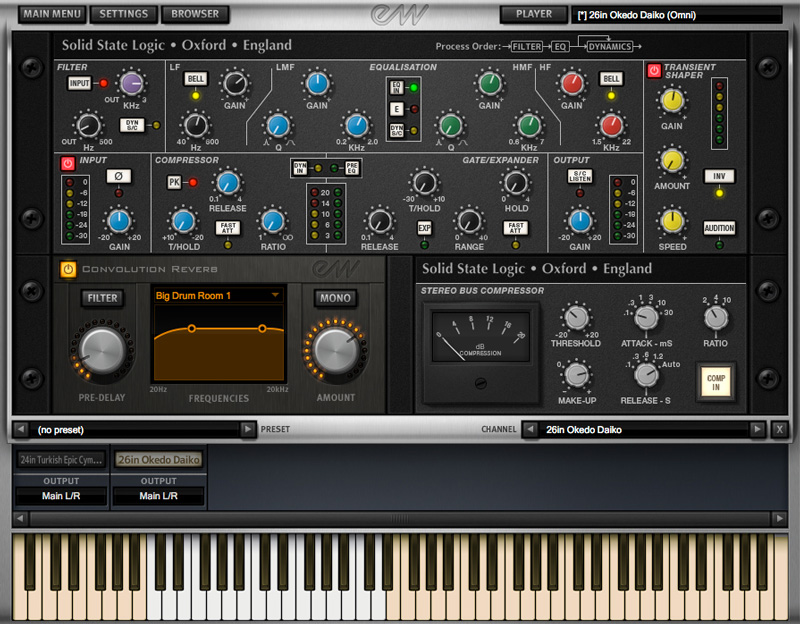Click the bus compressor MAKE-UP knob
The height and width of the screenshot is (624, 800).
click(576, 375)
